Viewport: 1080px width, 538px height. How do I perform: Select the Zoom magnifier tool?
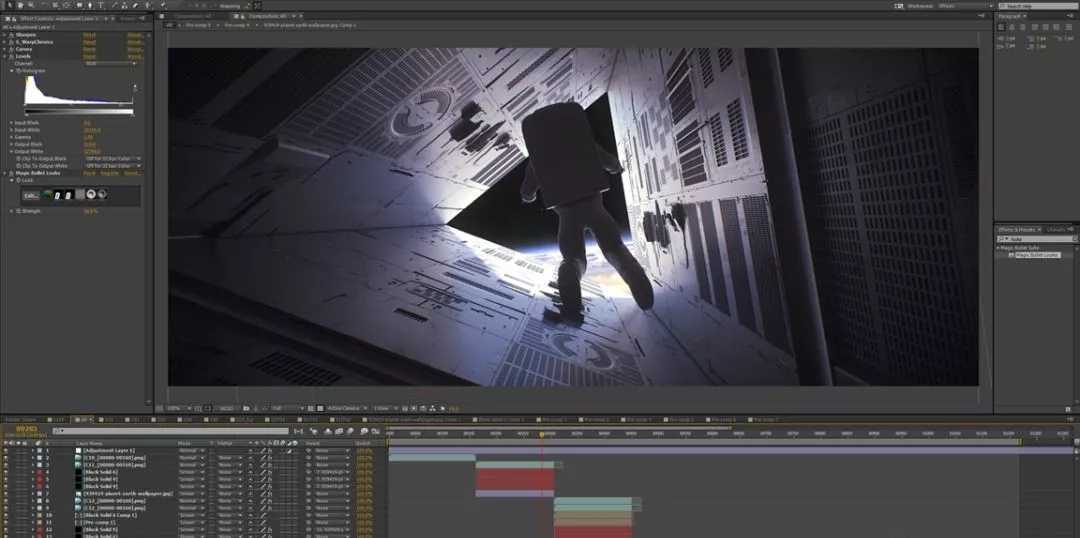[x=32, y=5]
